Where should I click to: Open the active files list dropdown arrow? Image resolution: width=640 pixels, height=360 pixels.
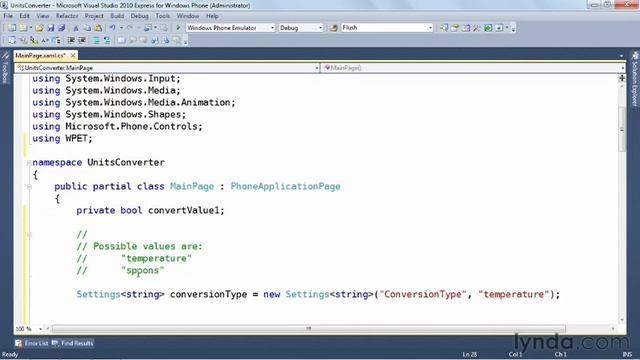coord(621,56)
